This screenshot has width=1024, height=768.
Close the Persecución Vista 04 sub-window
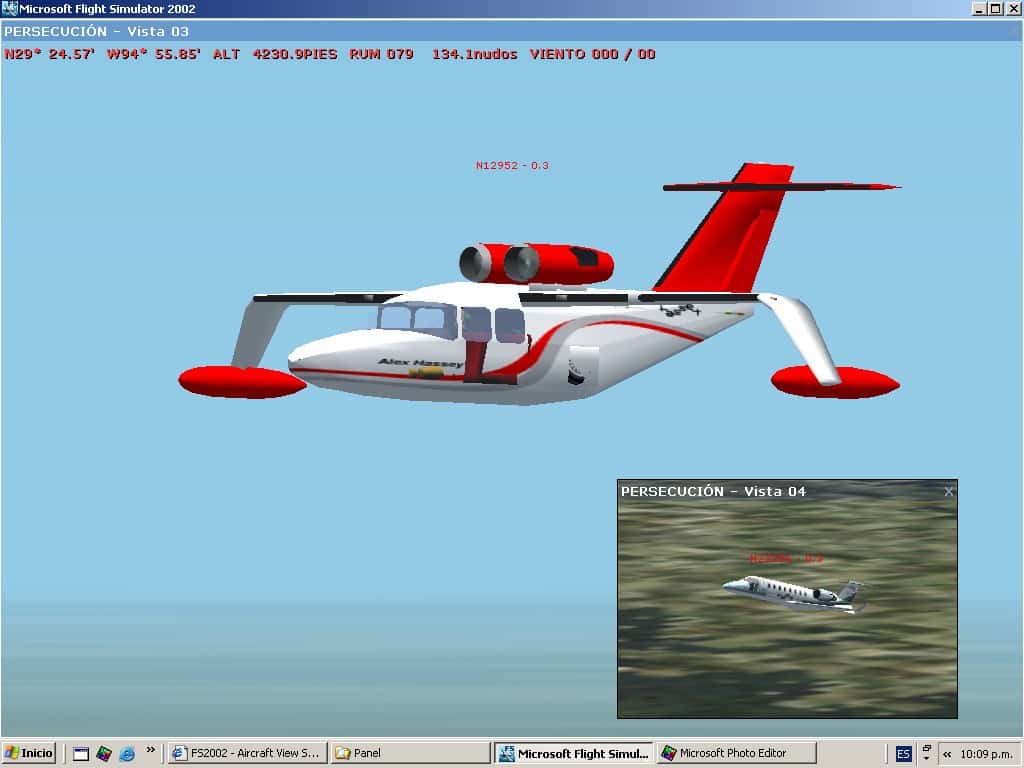(x=949, y=491)
